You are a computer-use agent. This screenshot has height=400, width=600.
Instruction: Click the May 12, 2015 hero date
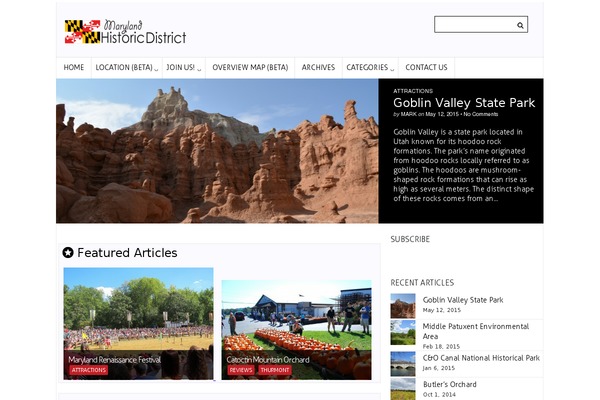442,114
